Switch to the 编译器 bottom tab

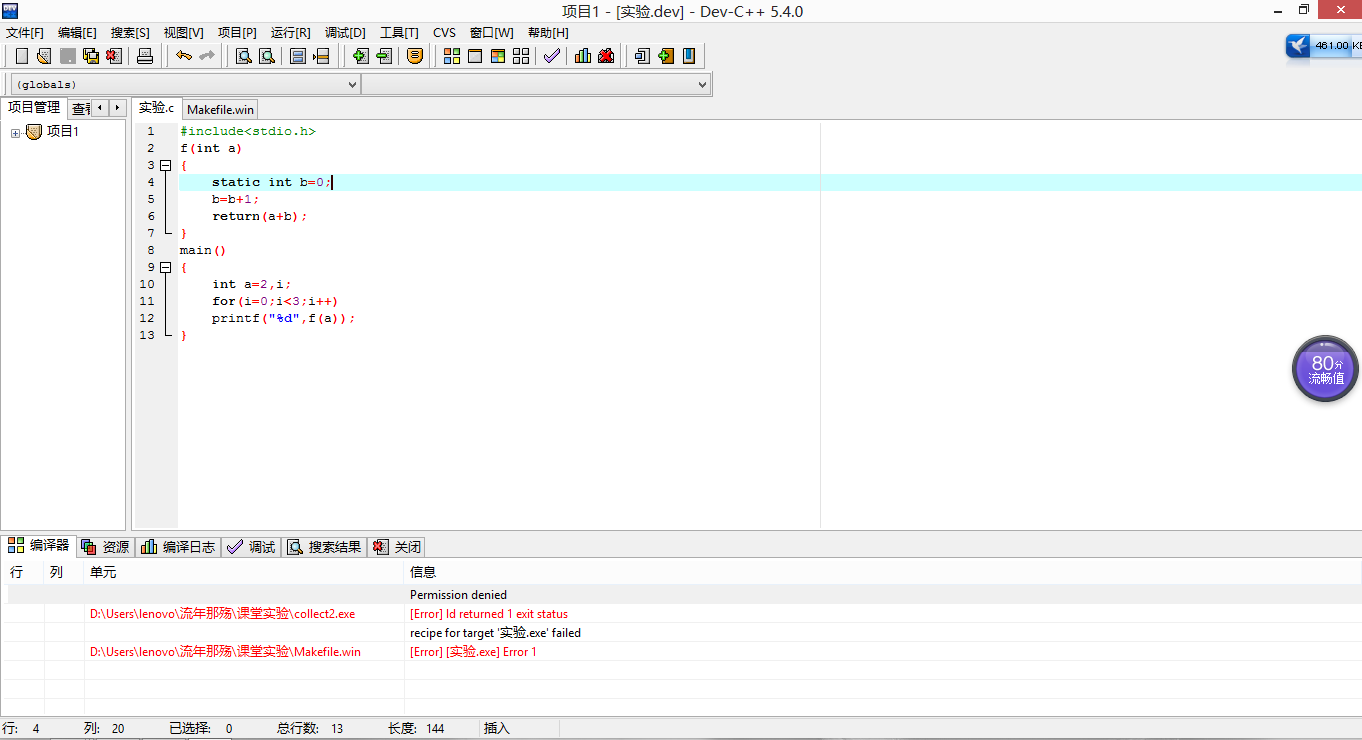click(x=39, y=546)
